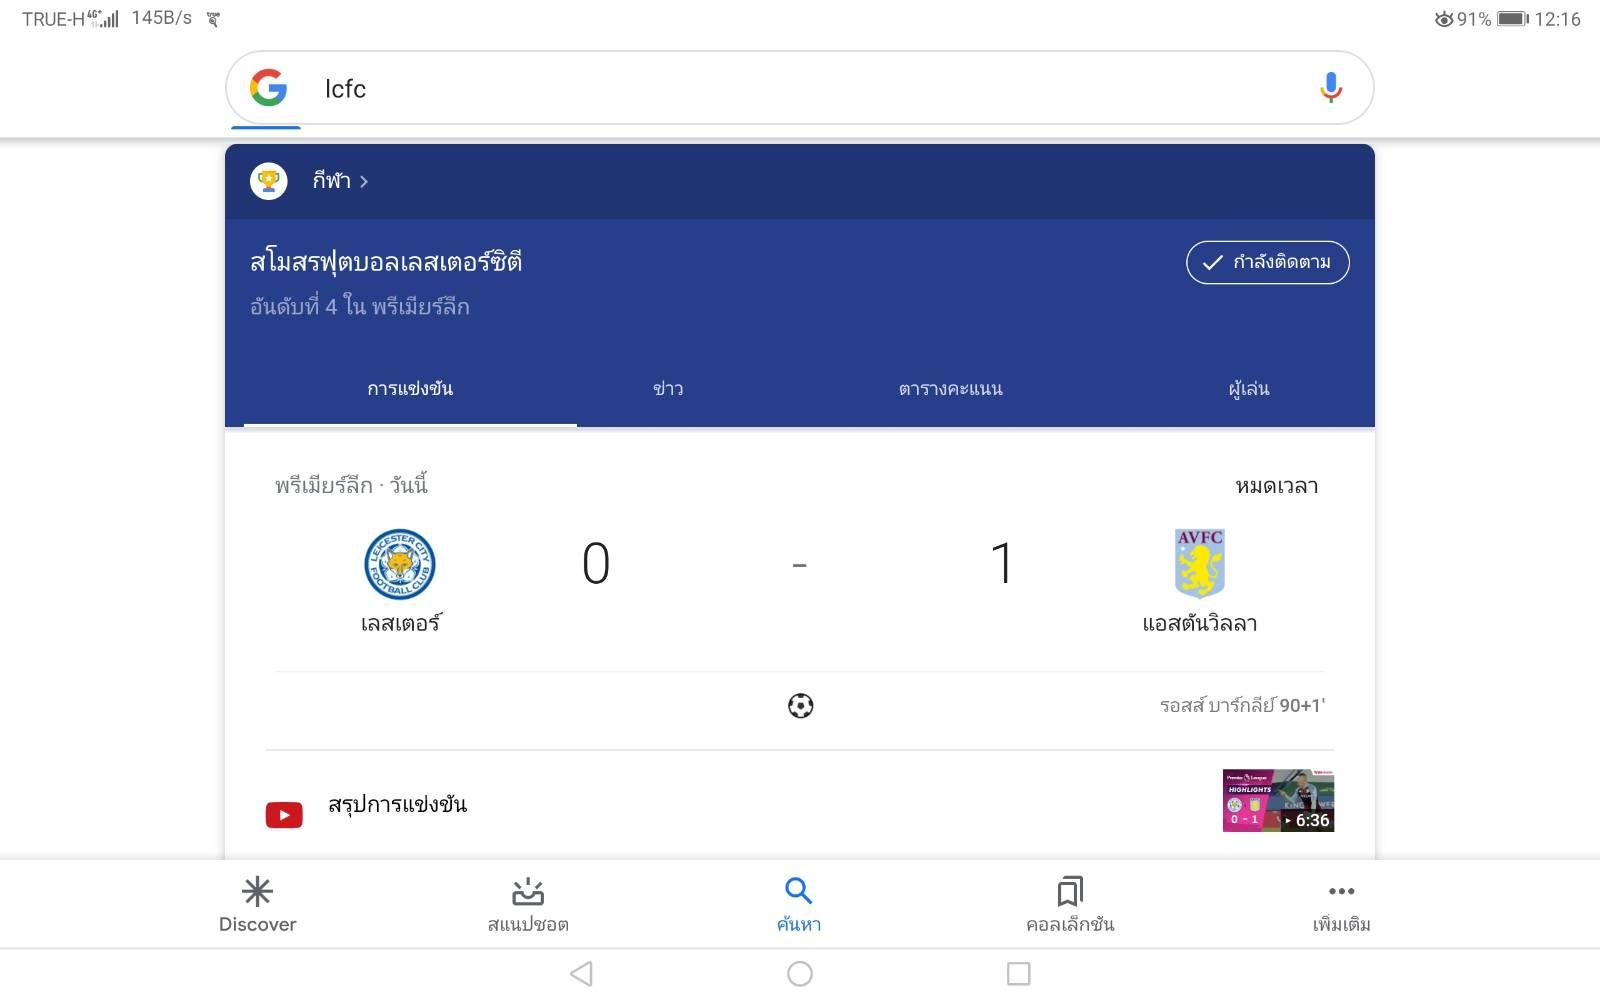This screenshot has width=1600, height=1000.
Task: Tap the goal scorer รอสส์ บาร์กลีย์ 90+1'
Action: [1242, 706]
